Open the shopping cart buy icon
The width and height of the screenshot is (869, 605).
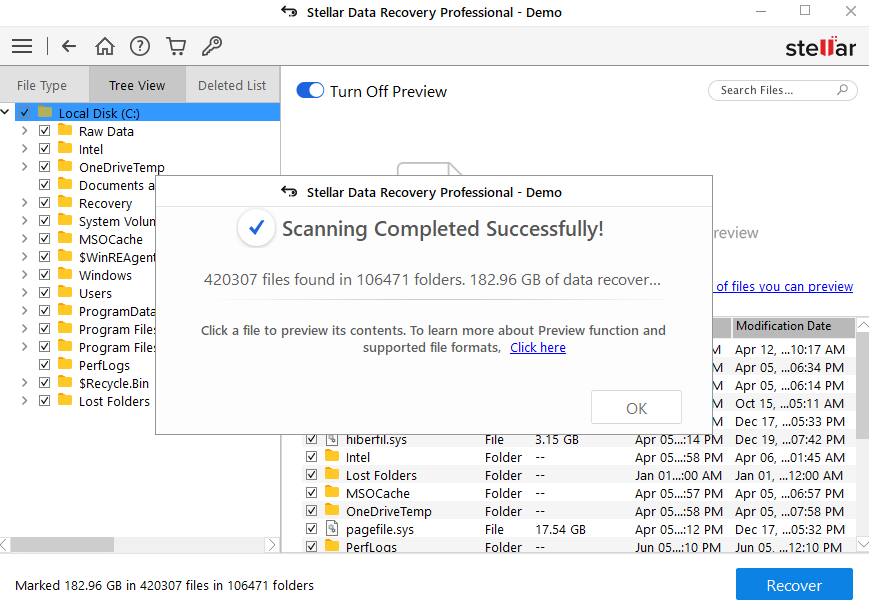[176, 46]
